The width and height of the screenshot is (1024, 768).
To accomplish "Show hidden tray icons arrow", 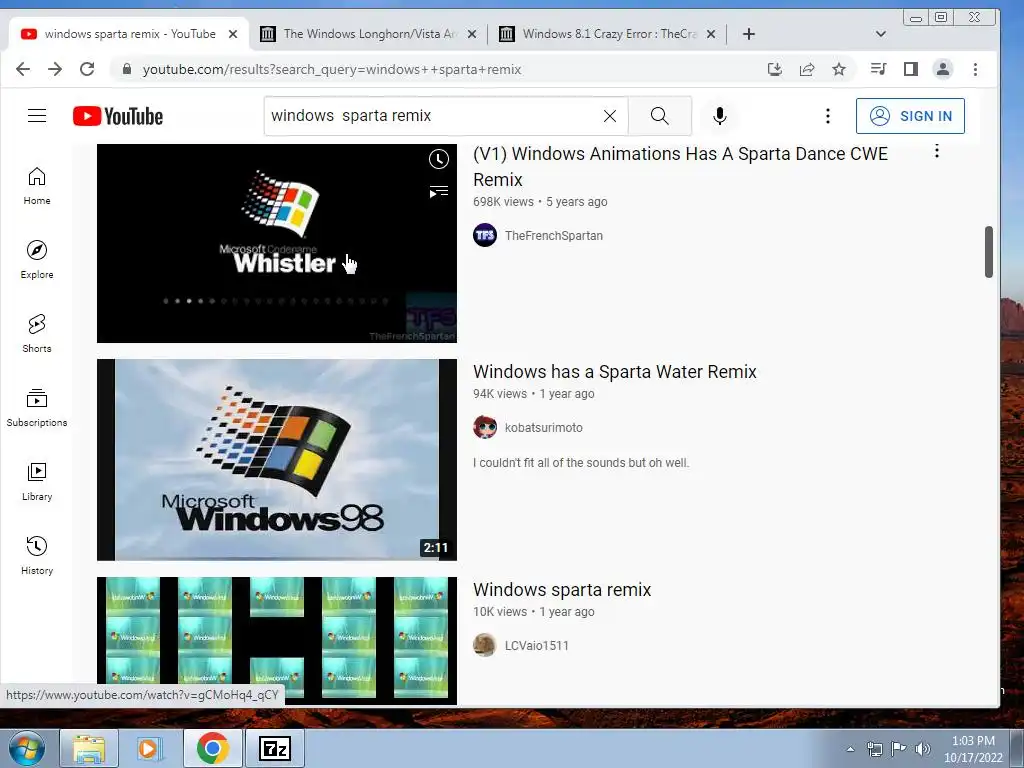I will coord(850,749).
